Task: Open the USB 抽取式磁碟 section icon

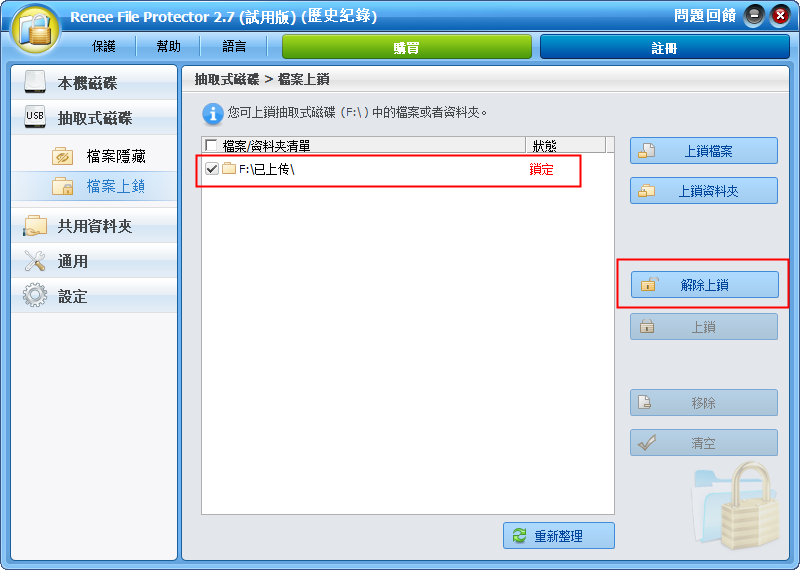Action: point(35,118)
